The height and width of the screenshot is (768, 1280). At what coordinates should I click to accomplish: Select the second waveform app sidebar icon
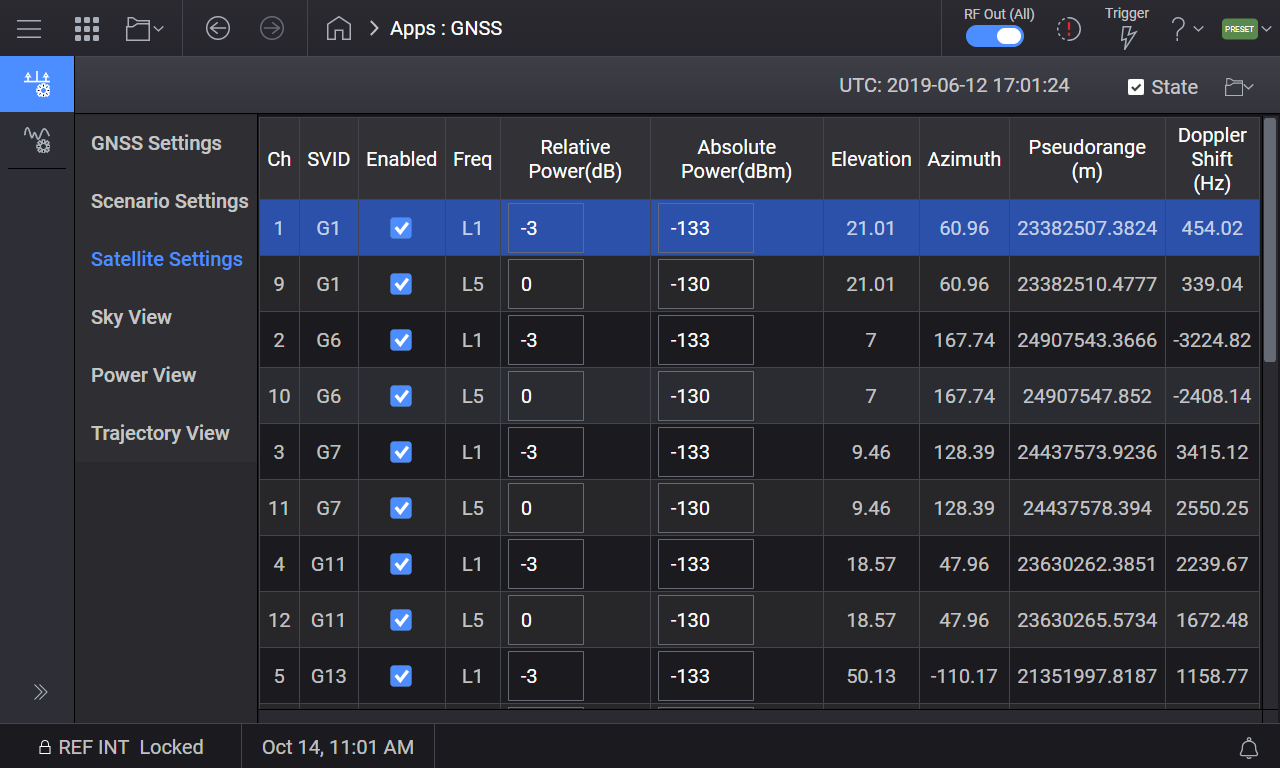tap(37, 141)
